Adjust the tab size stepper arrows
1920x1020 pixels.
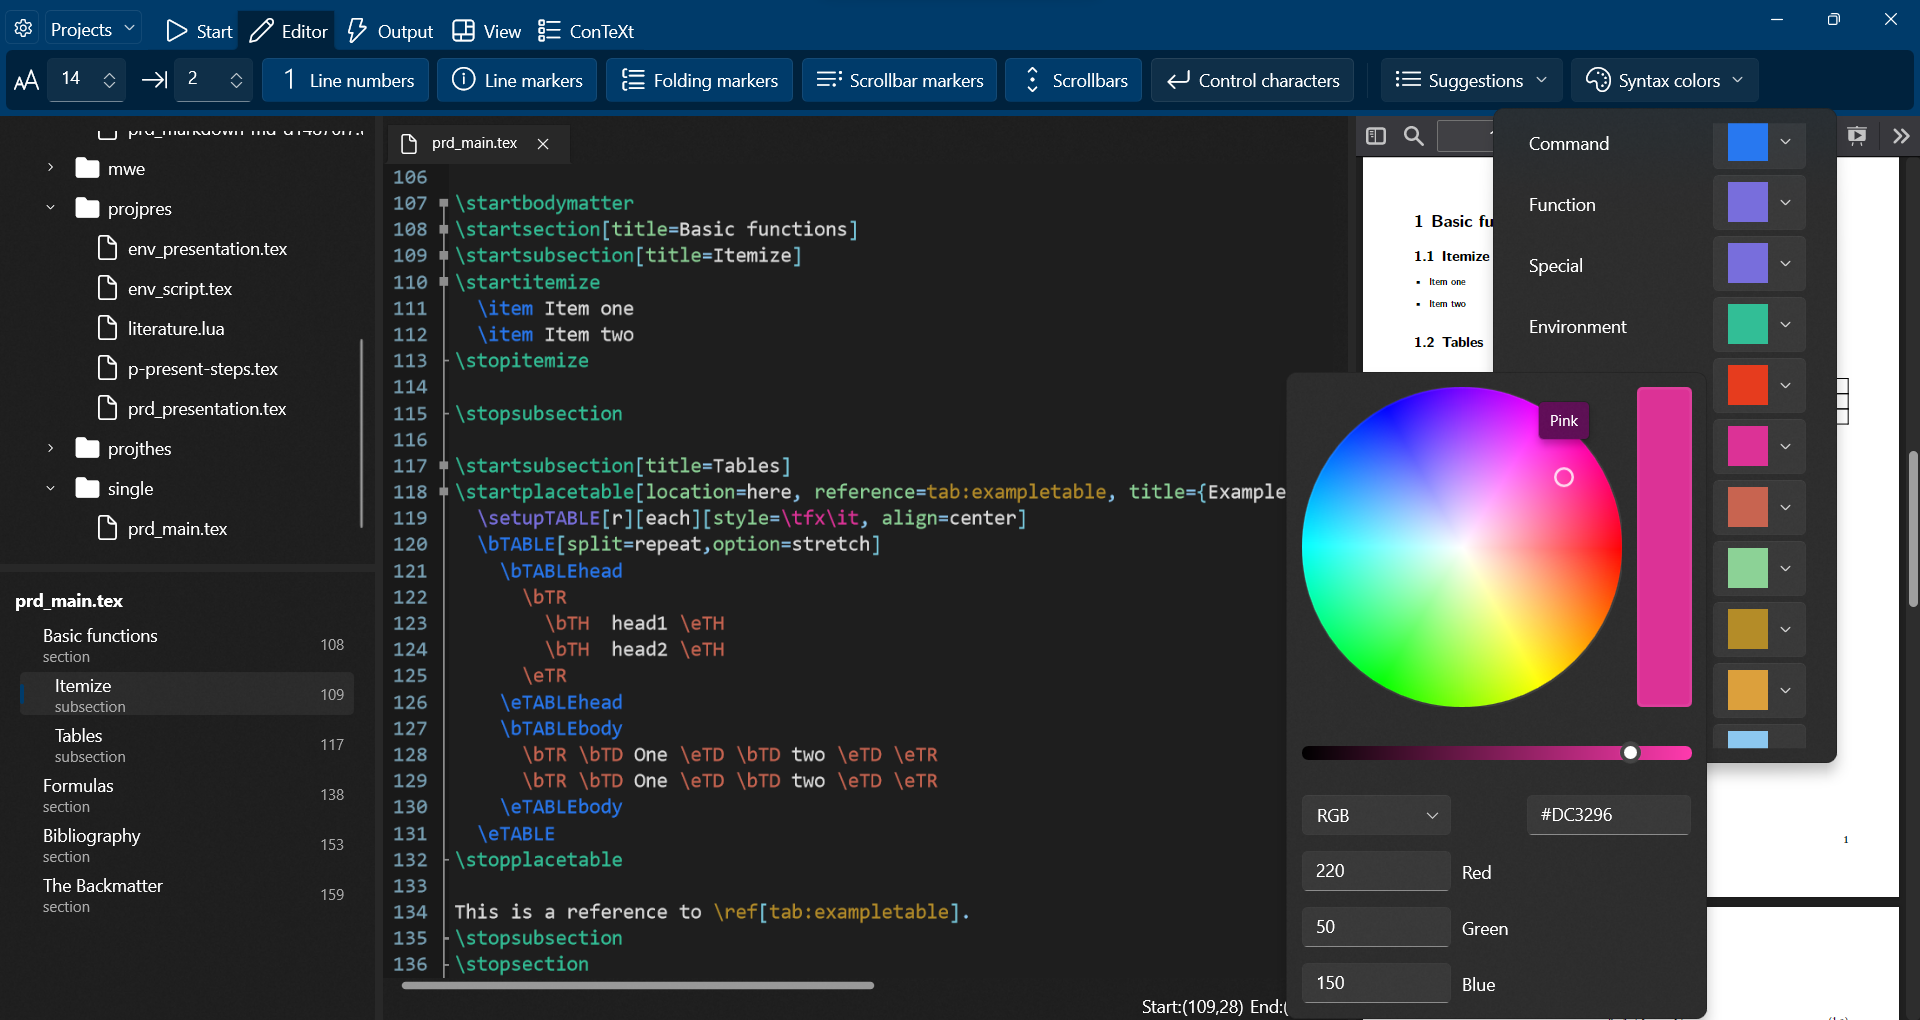coord(236,80)
